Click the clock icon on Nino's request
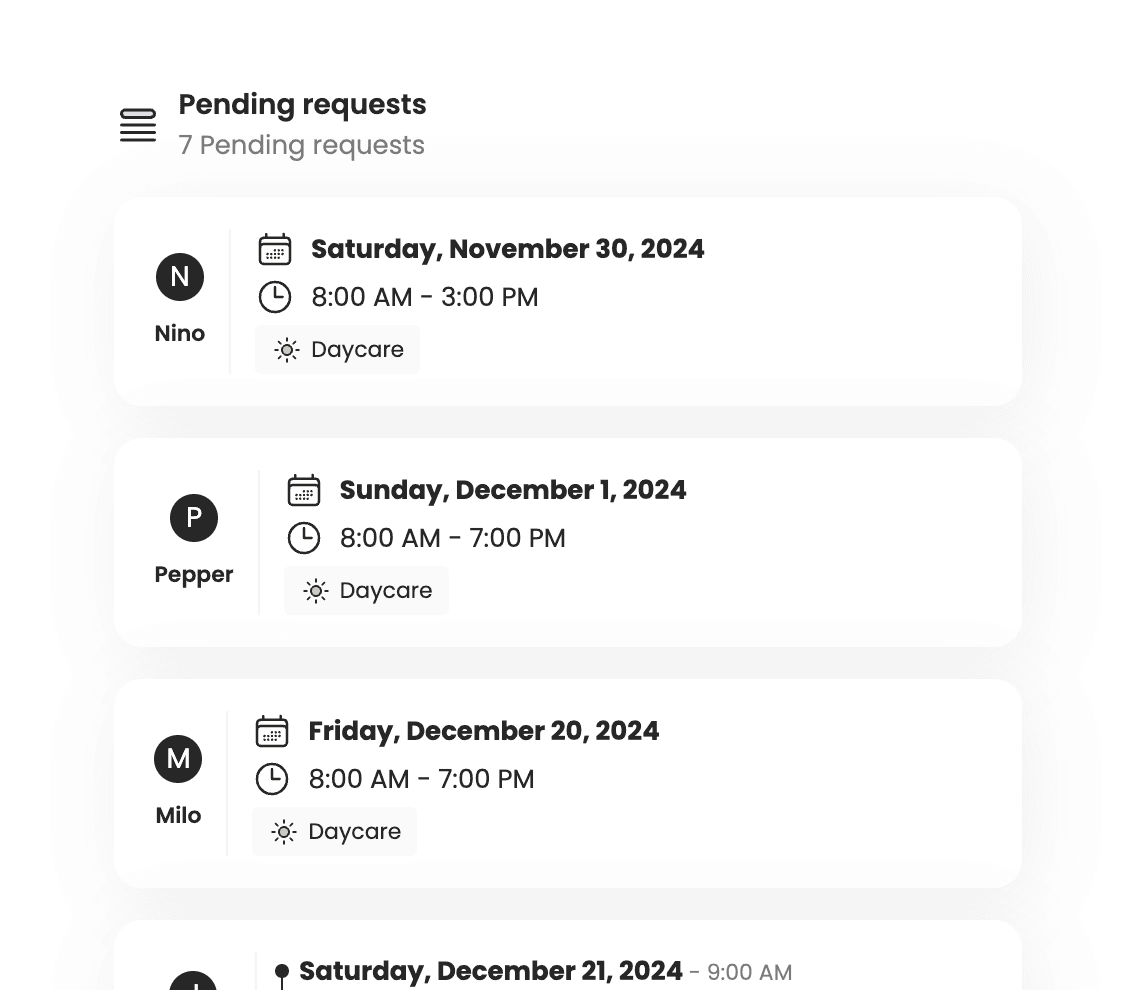Screen dimensions: 1148x990 coord(274,297)
